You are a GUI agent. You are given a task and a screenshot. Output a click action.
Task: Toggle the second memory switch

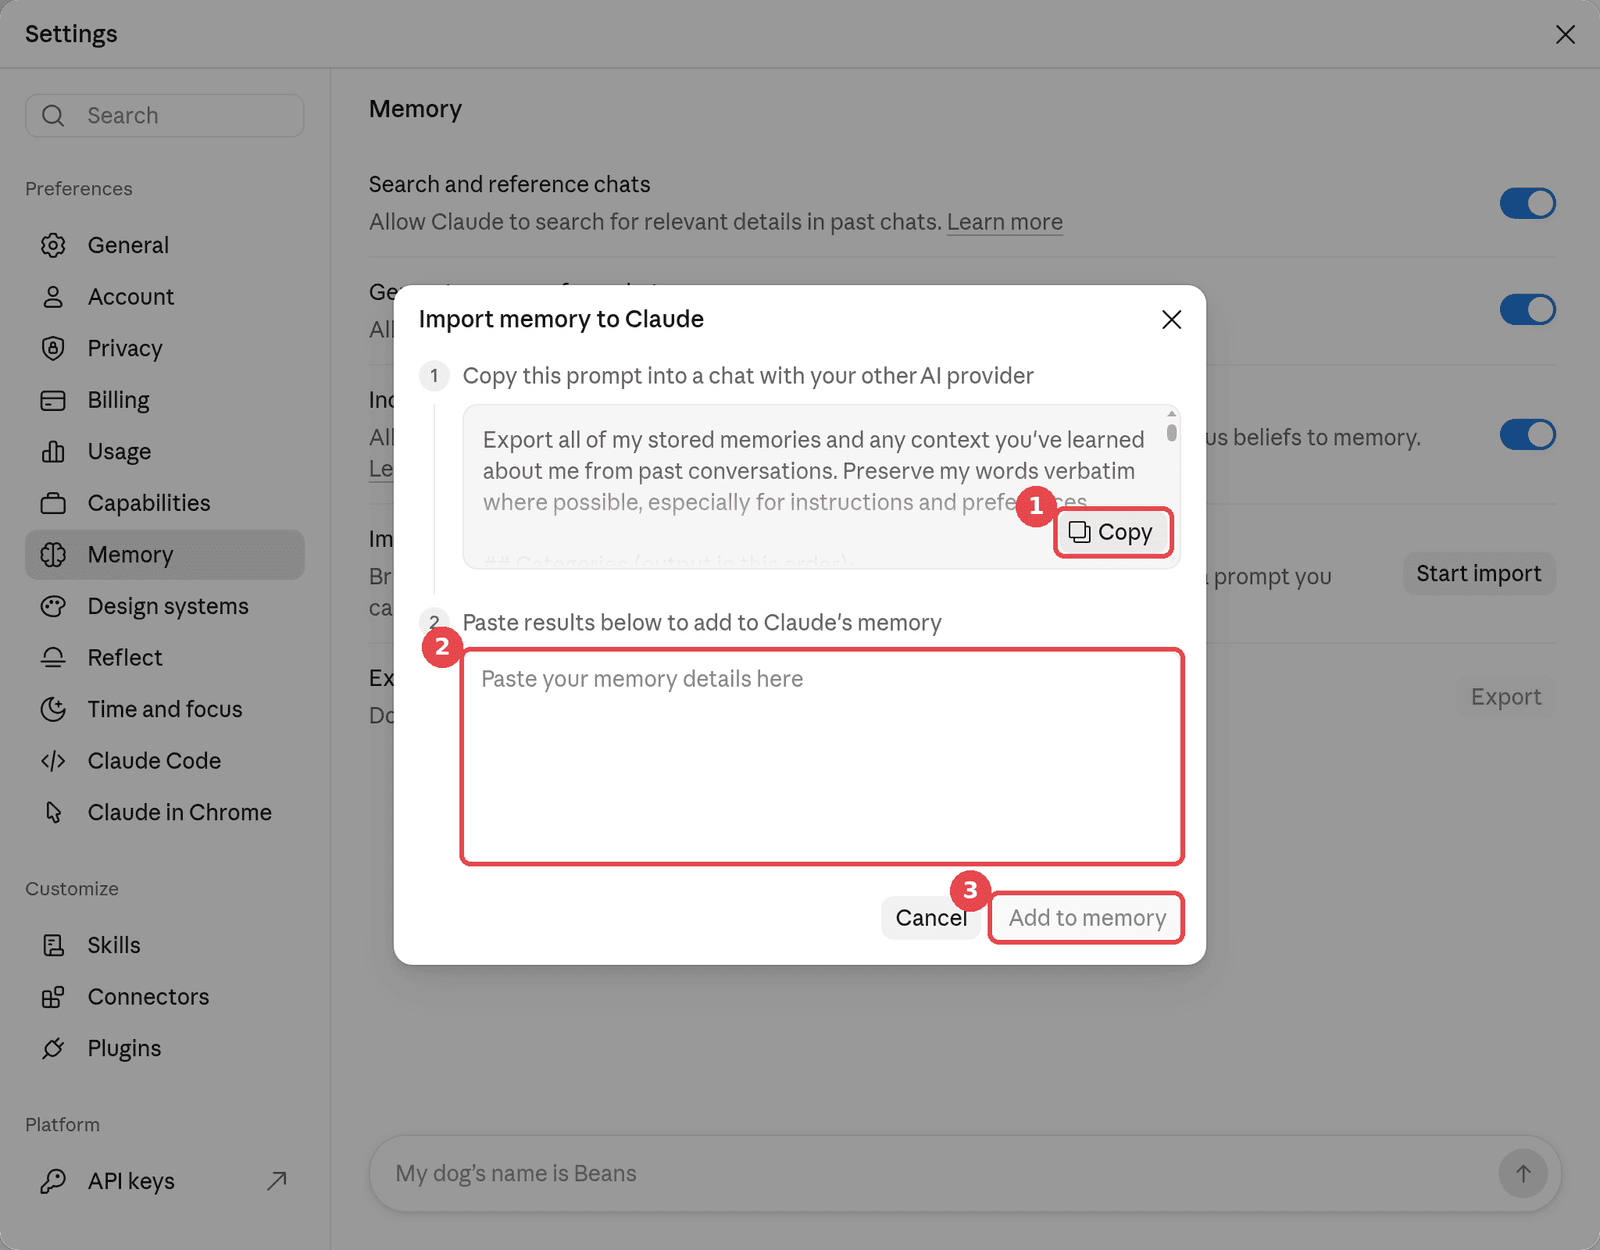[x=1527, y=309]
